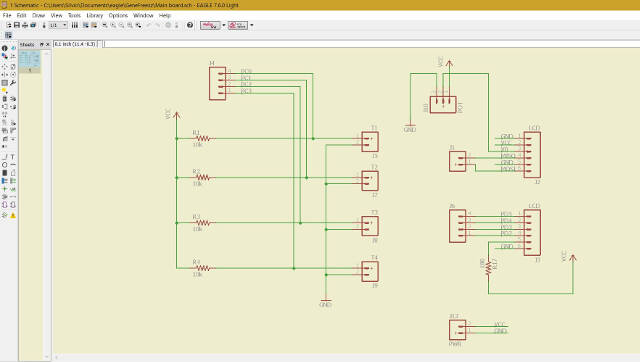
Task: Click the upper LCD connector label
Action: coord(534,128)
